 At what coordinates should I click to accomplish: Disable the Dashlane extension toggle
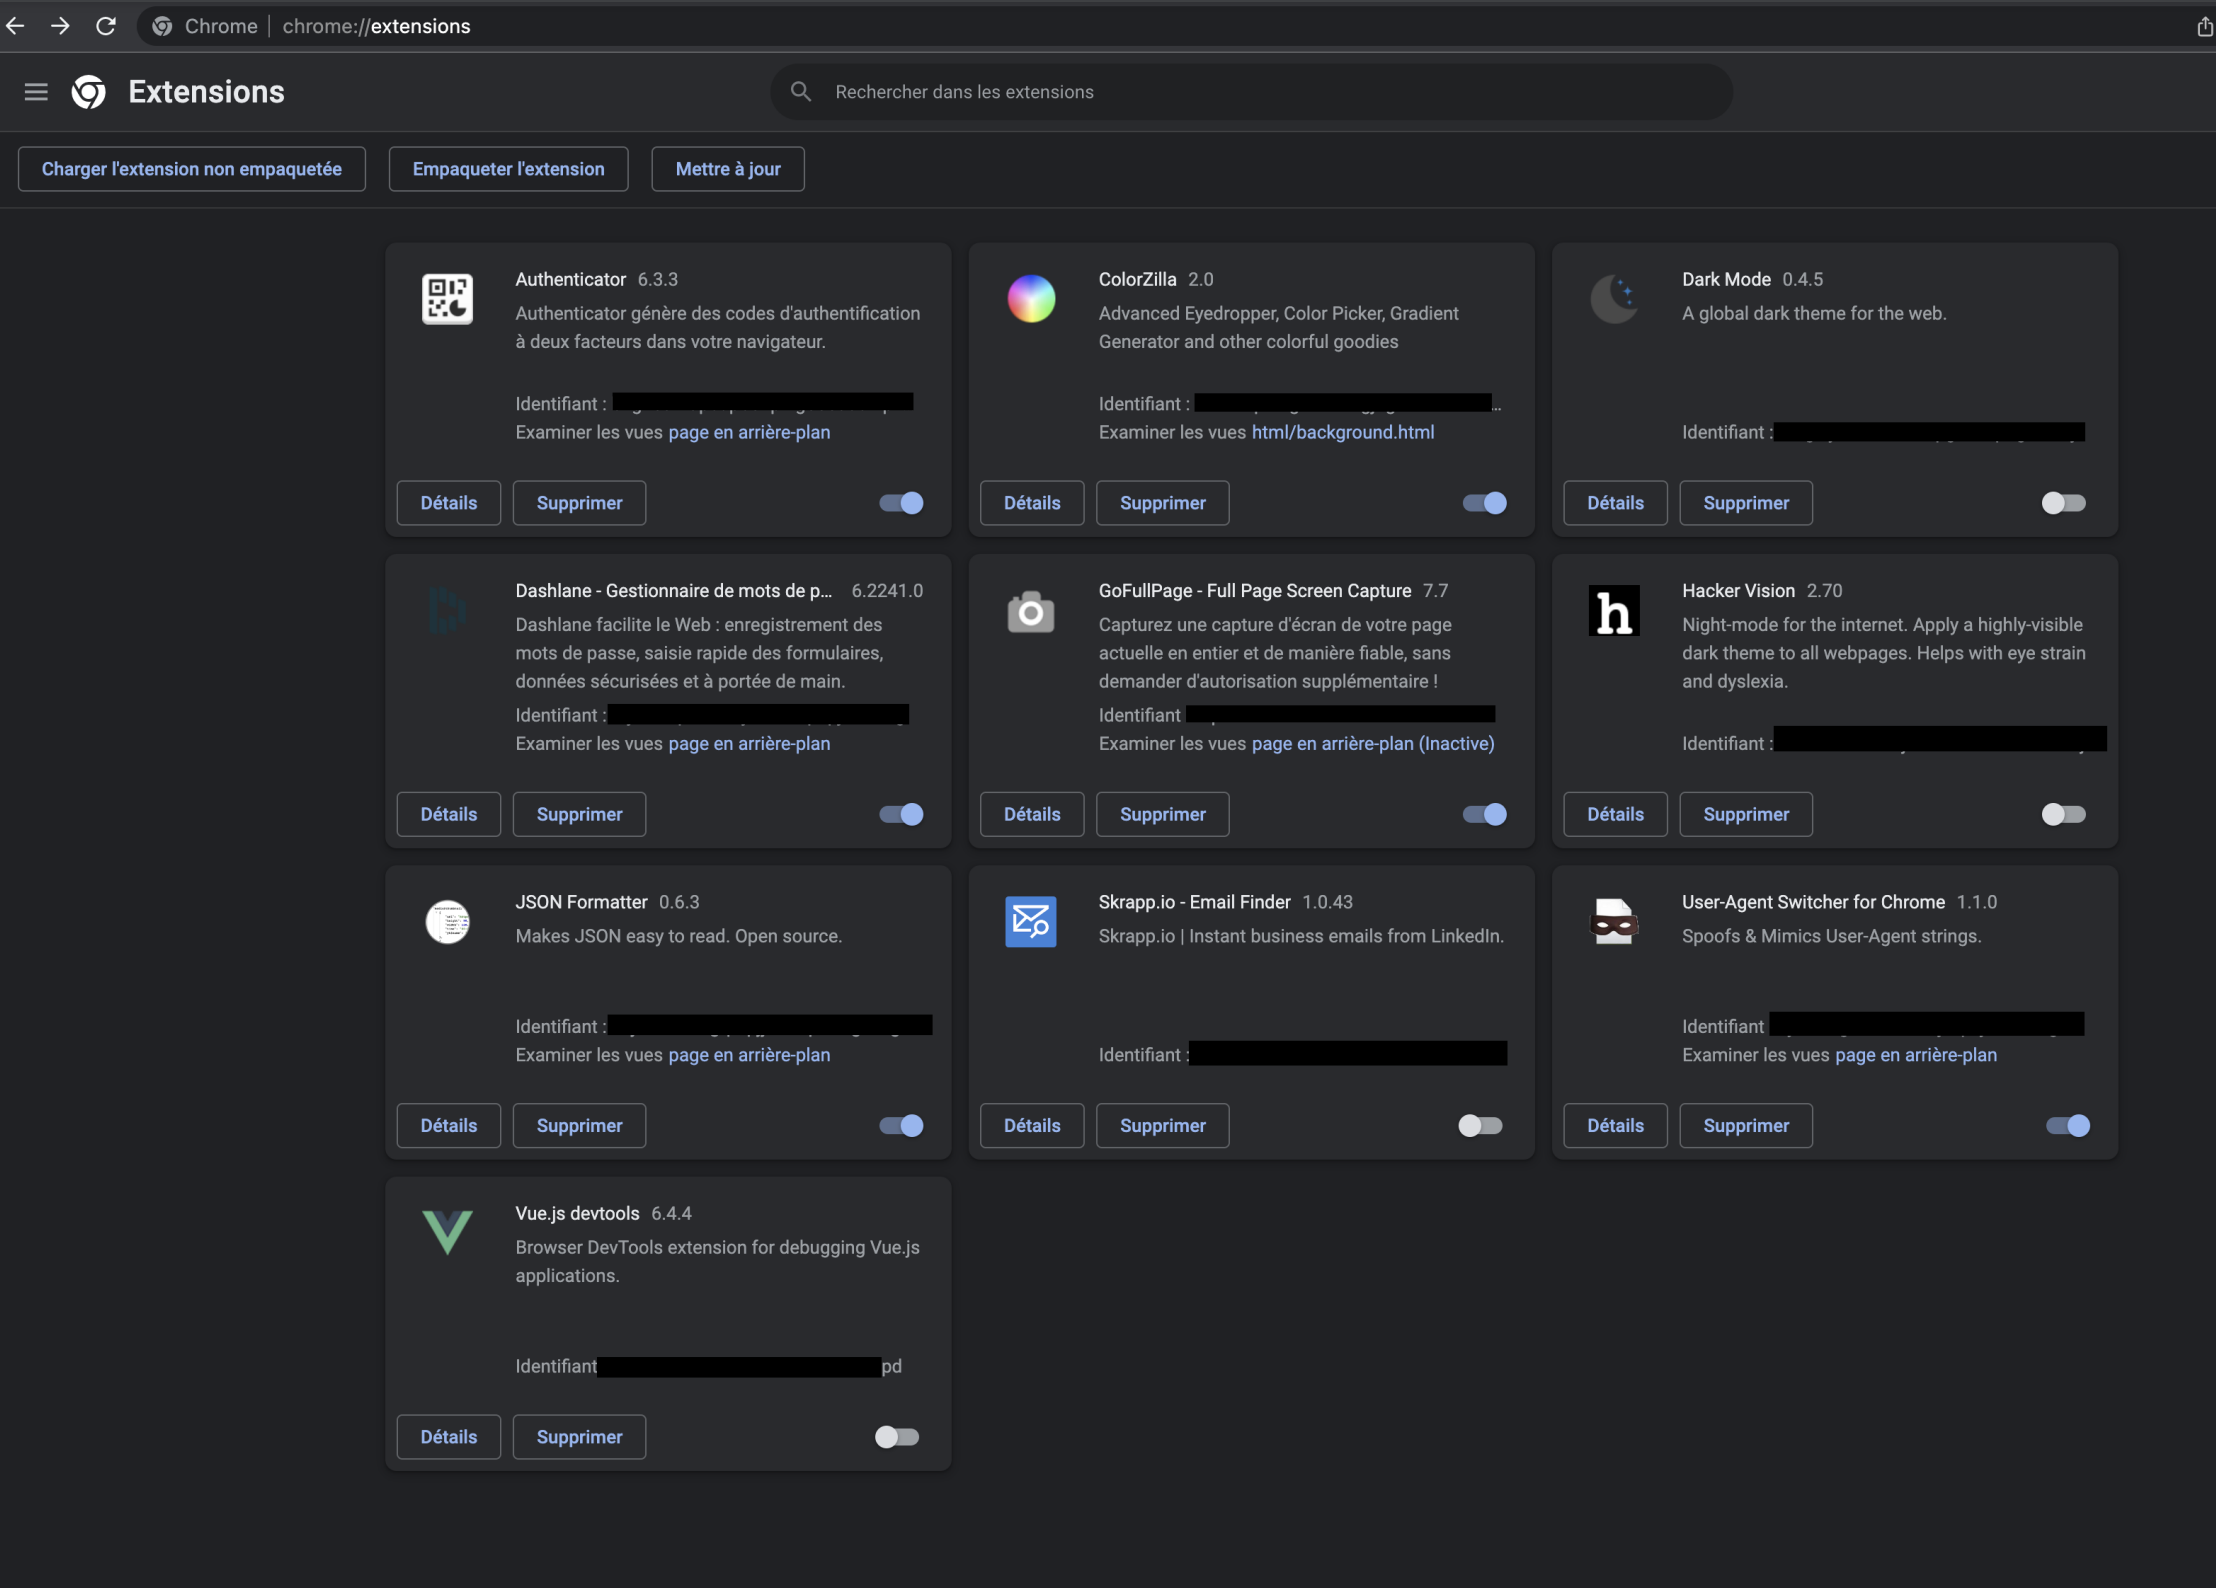pos(901,814)
